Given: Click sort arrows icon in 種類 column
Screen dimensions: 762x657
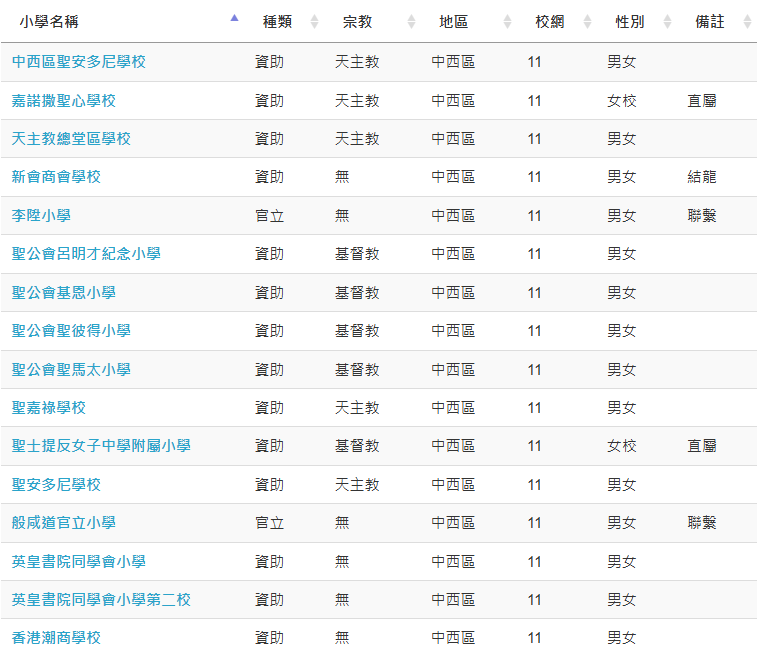Looking at the screenshot, I should click(314, 22).
